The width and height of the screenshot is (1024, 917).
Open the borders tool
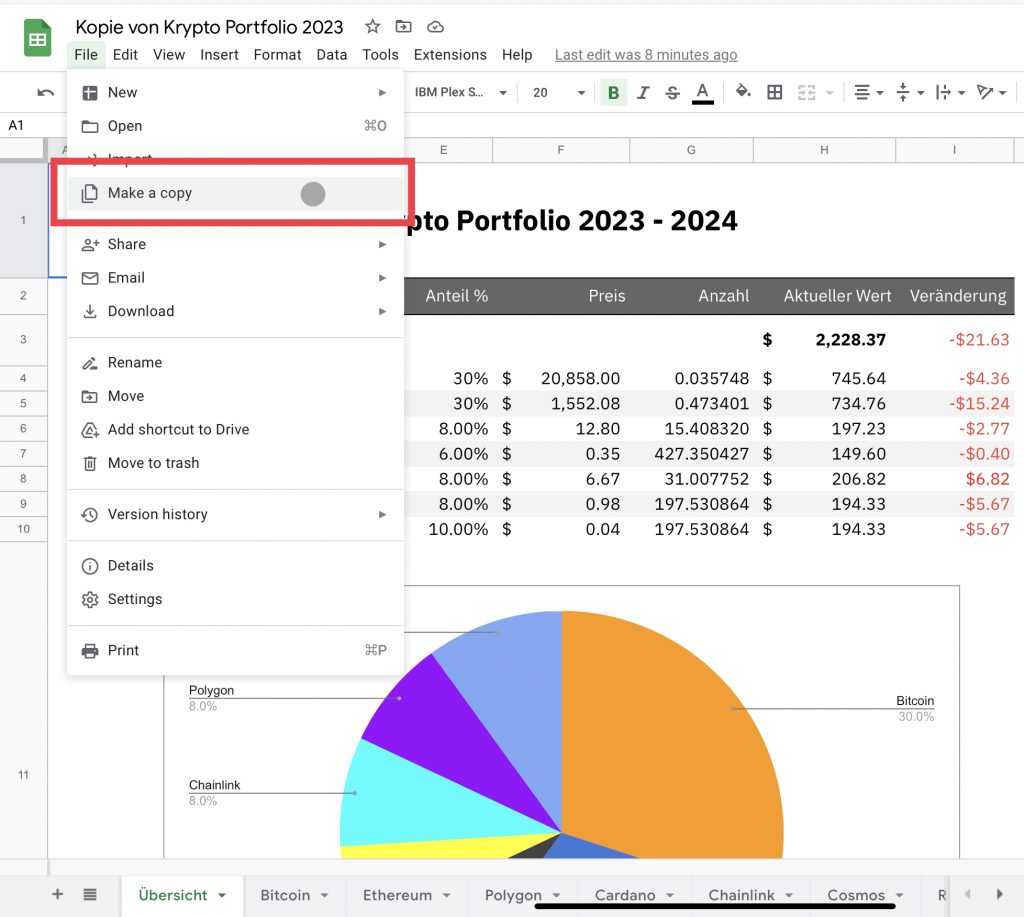(775, 93)
